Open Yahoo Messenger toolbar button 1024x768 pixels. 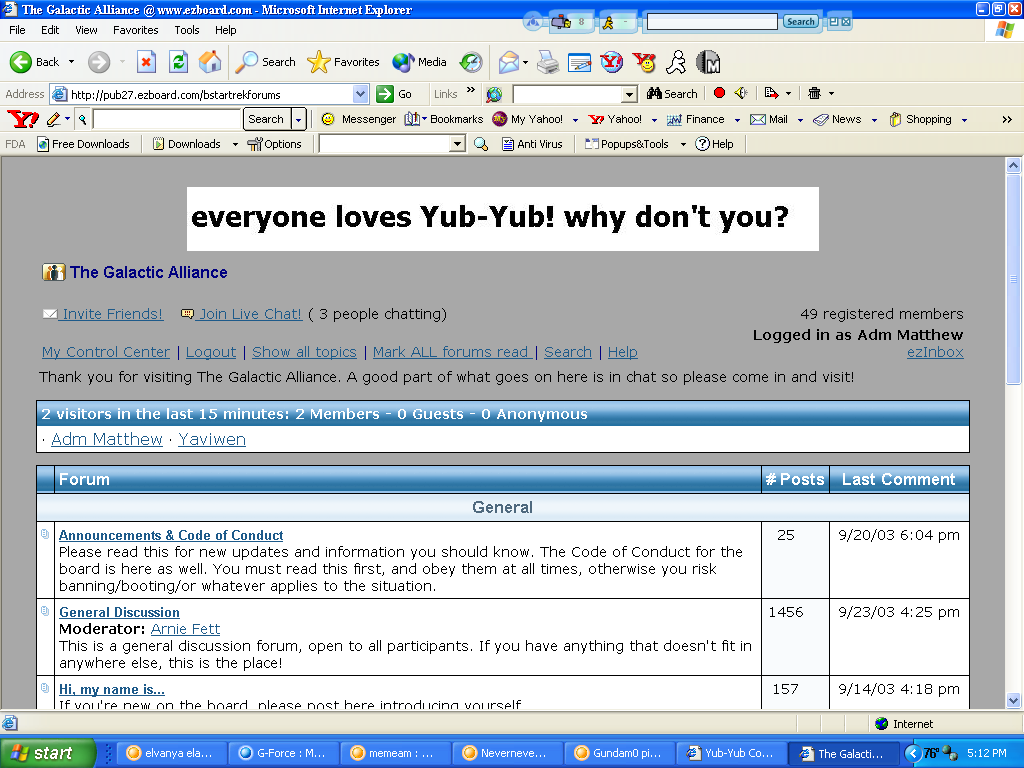click(359, 119)
